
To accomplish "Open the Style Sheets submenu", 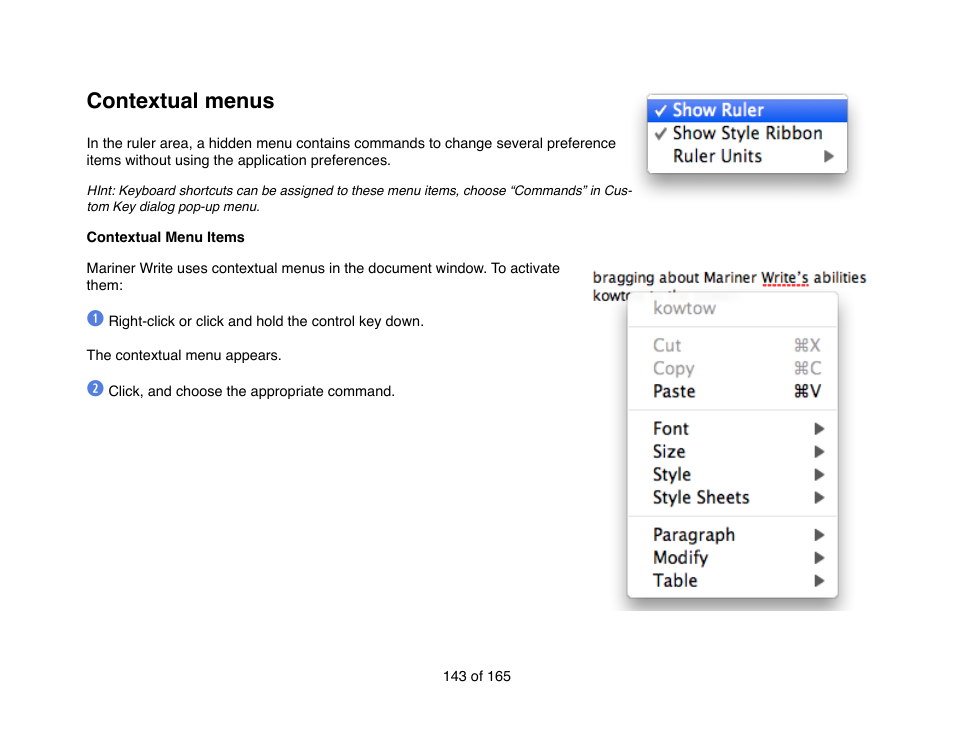I will click(733, 498).
